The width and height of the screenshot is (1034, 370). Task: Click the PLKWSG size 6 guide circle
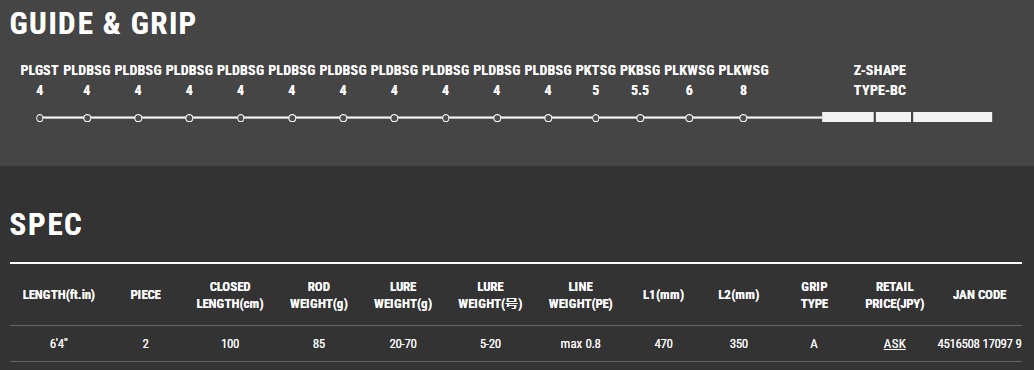pos(689,118)
